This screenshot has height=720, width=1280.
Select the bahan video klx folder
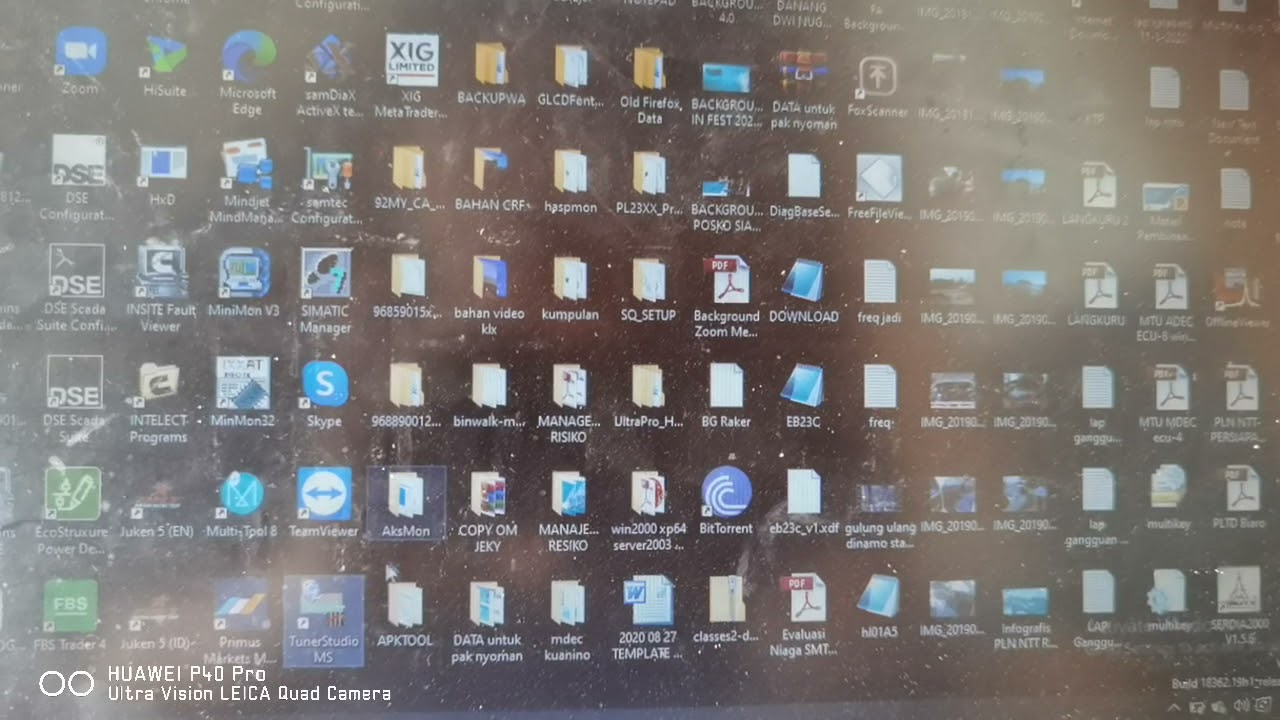coord(490,293)
